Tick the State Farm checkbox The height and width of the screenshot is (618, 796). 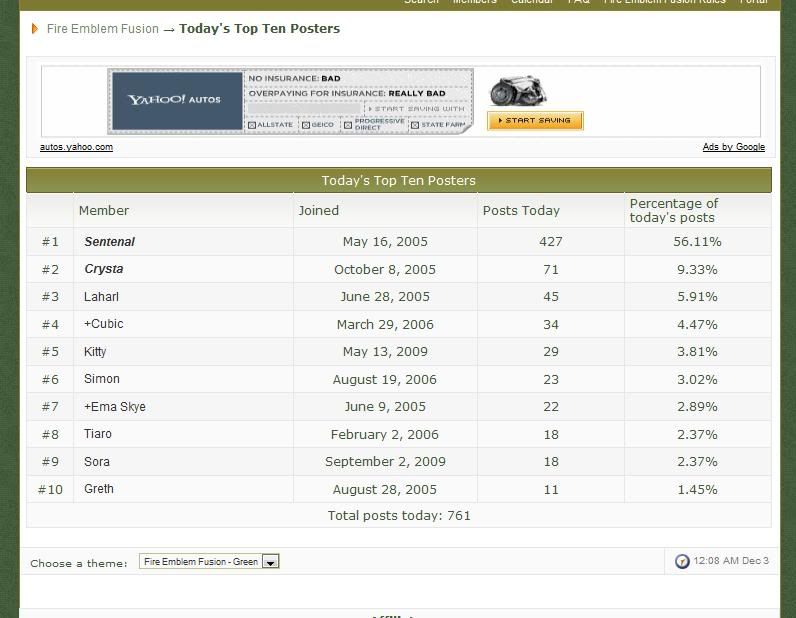click(414, 125)
